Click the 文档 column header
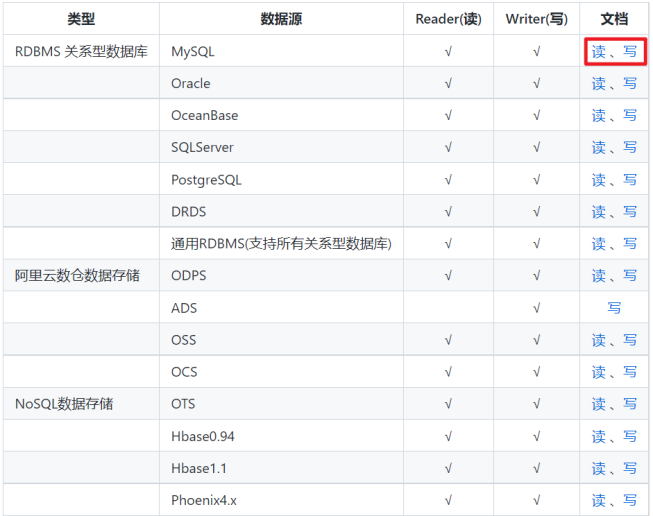 point(614,19)
